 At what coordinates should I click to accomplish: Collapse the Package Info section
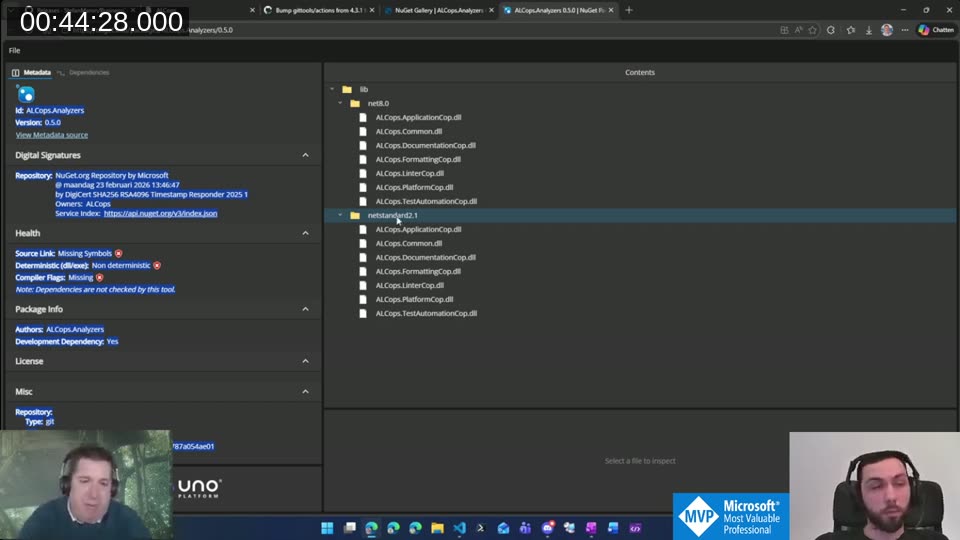point(306,309)
